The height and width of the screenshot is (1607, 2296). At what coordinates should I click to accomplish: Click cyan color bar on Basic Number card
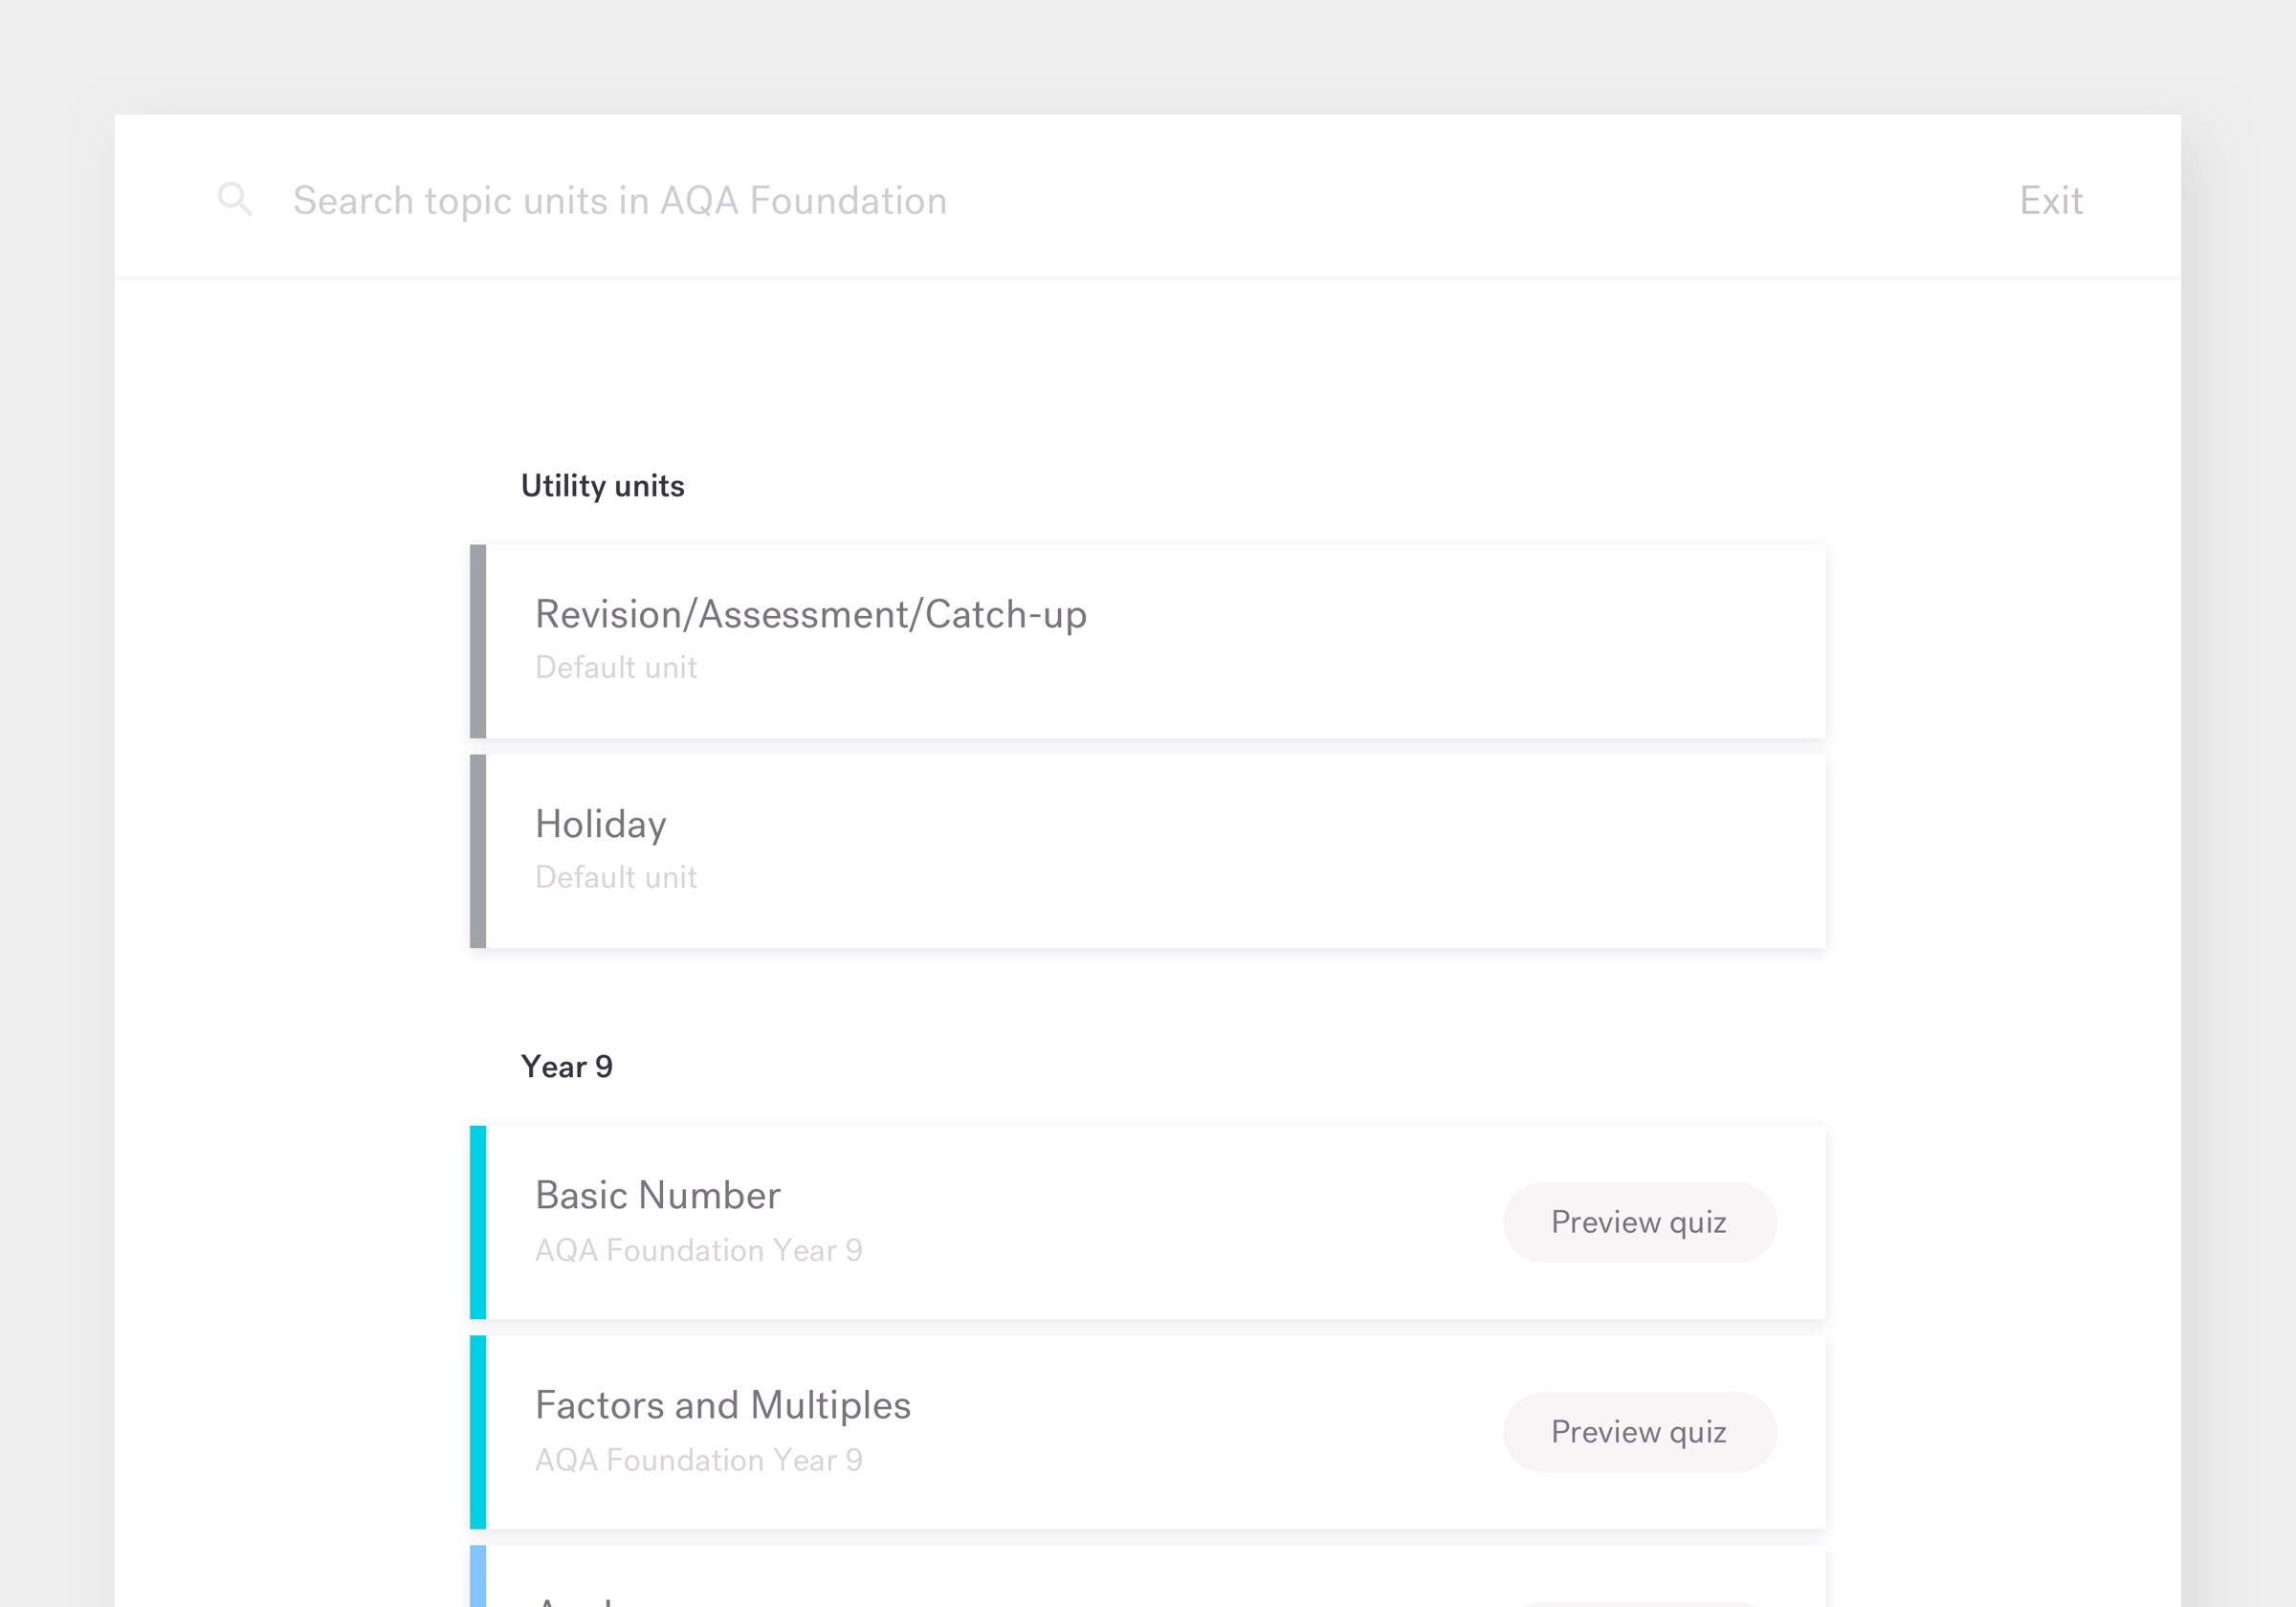click(478, 1222)
